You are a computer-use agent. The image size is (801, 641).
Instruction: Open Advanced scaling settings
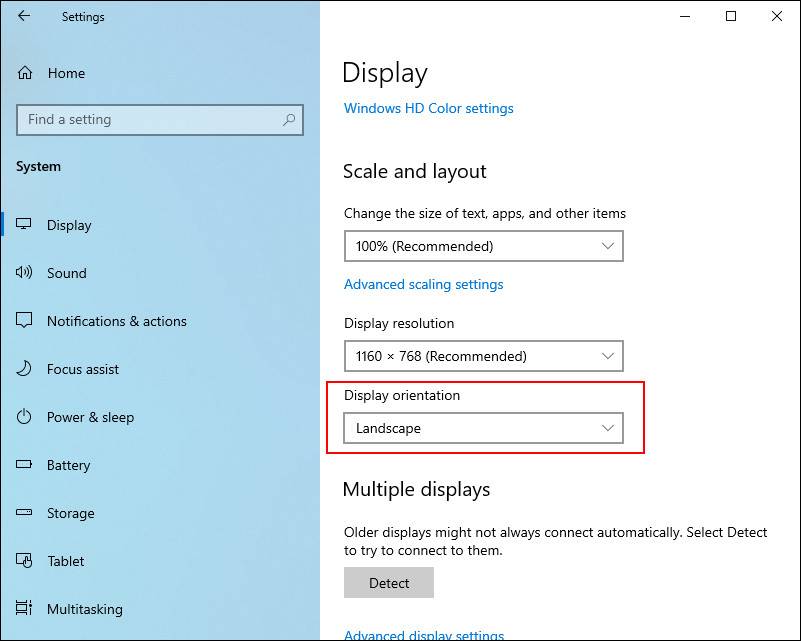pyautogui.click(x=423, y=284)
